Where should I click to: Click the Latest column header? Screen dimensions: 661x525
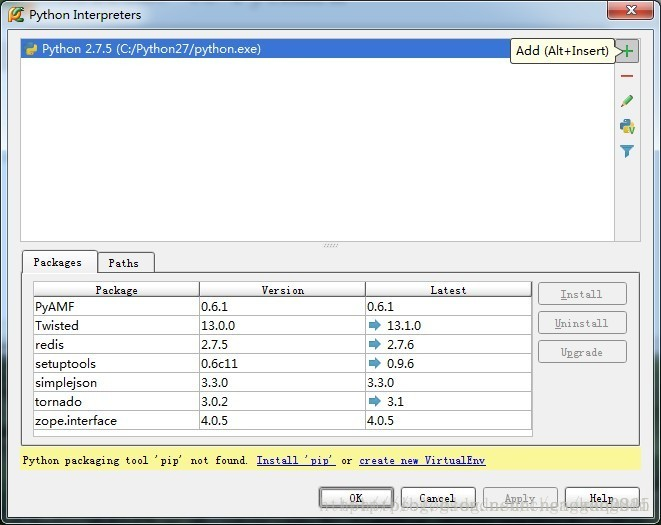click(x=449, y=290)
